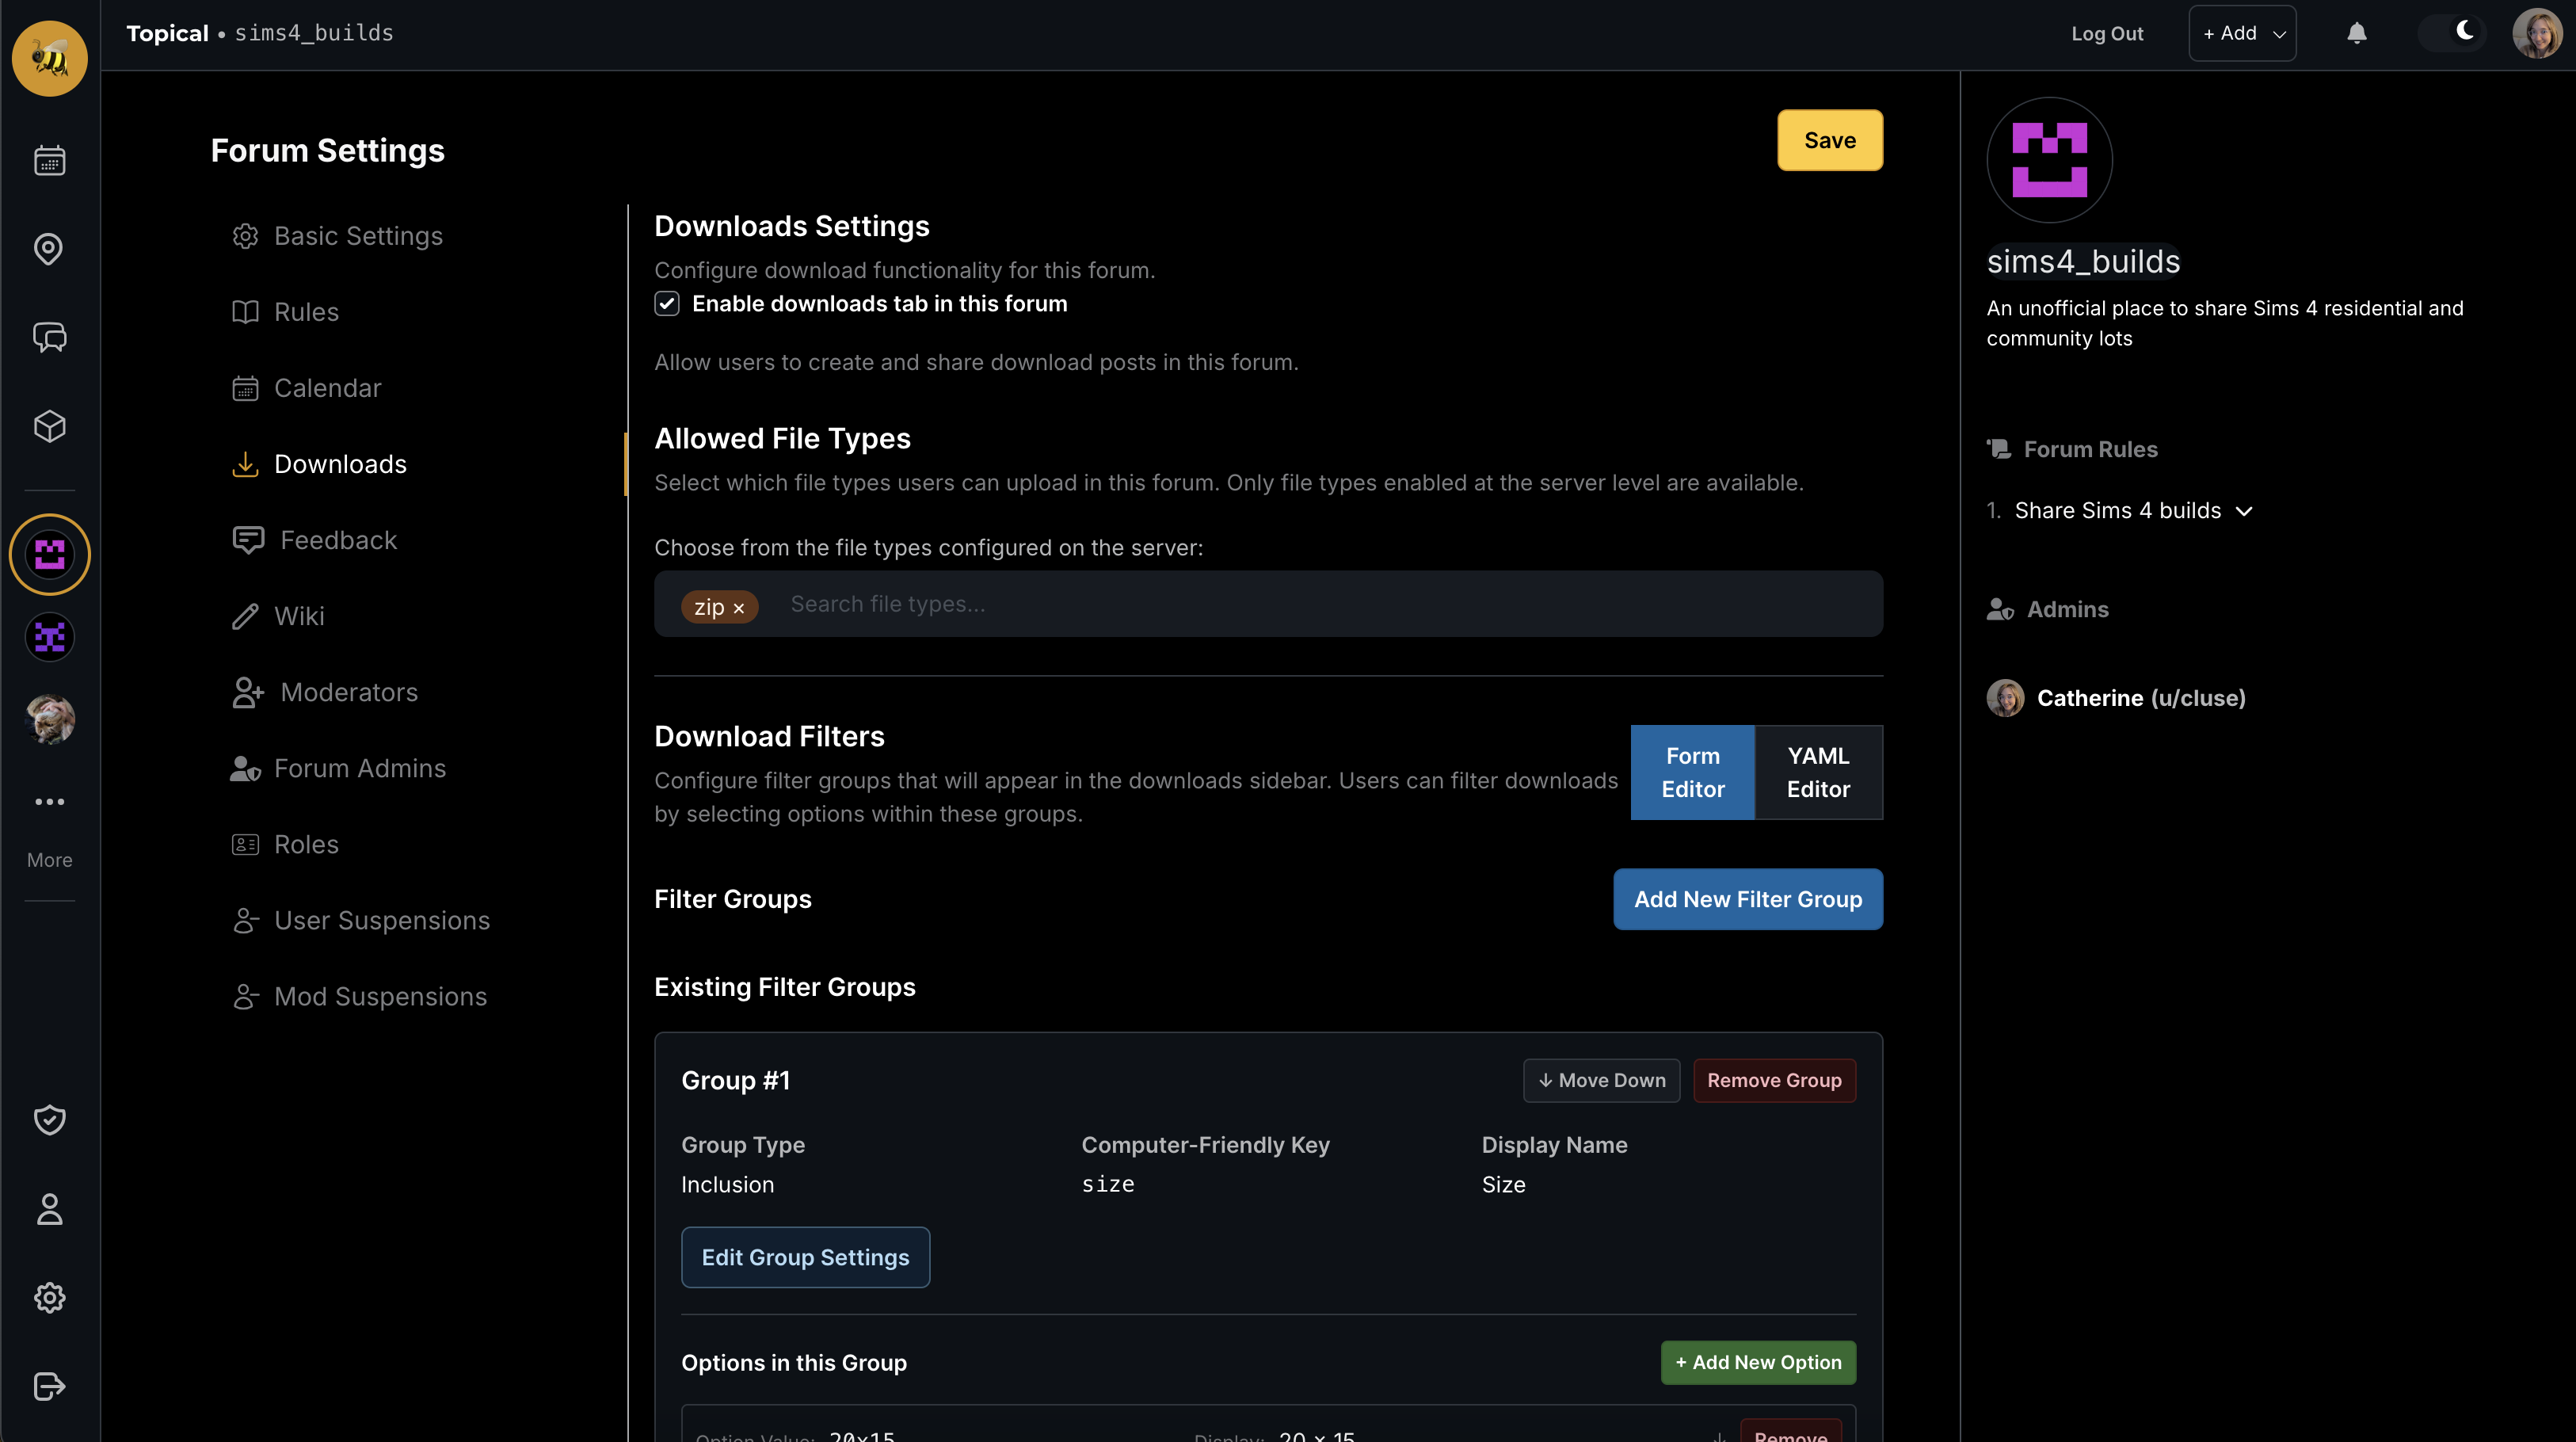The width and height of the screenshot is (2576, 1442).
Task: Click the sign-out icon at sidebar bottom
Action: pyautogui.click(x=50, y=1386)
